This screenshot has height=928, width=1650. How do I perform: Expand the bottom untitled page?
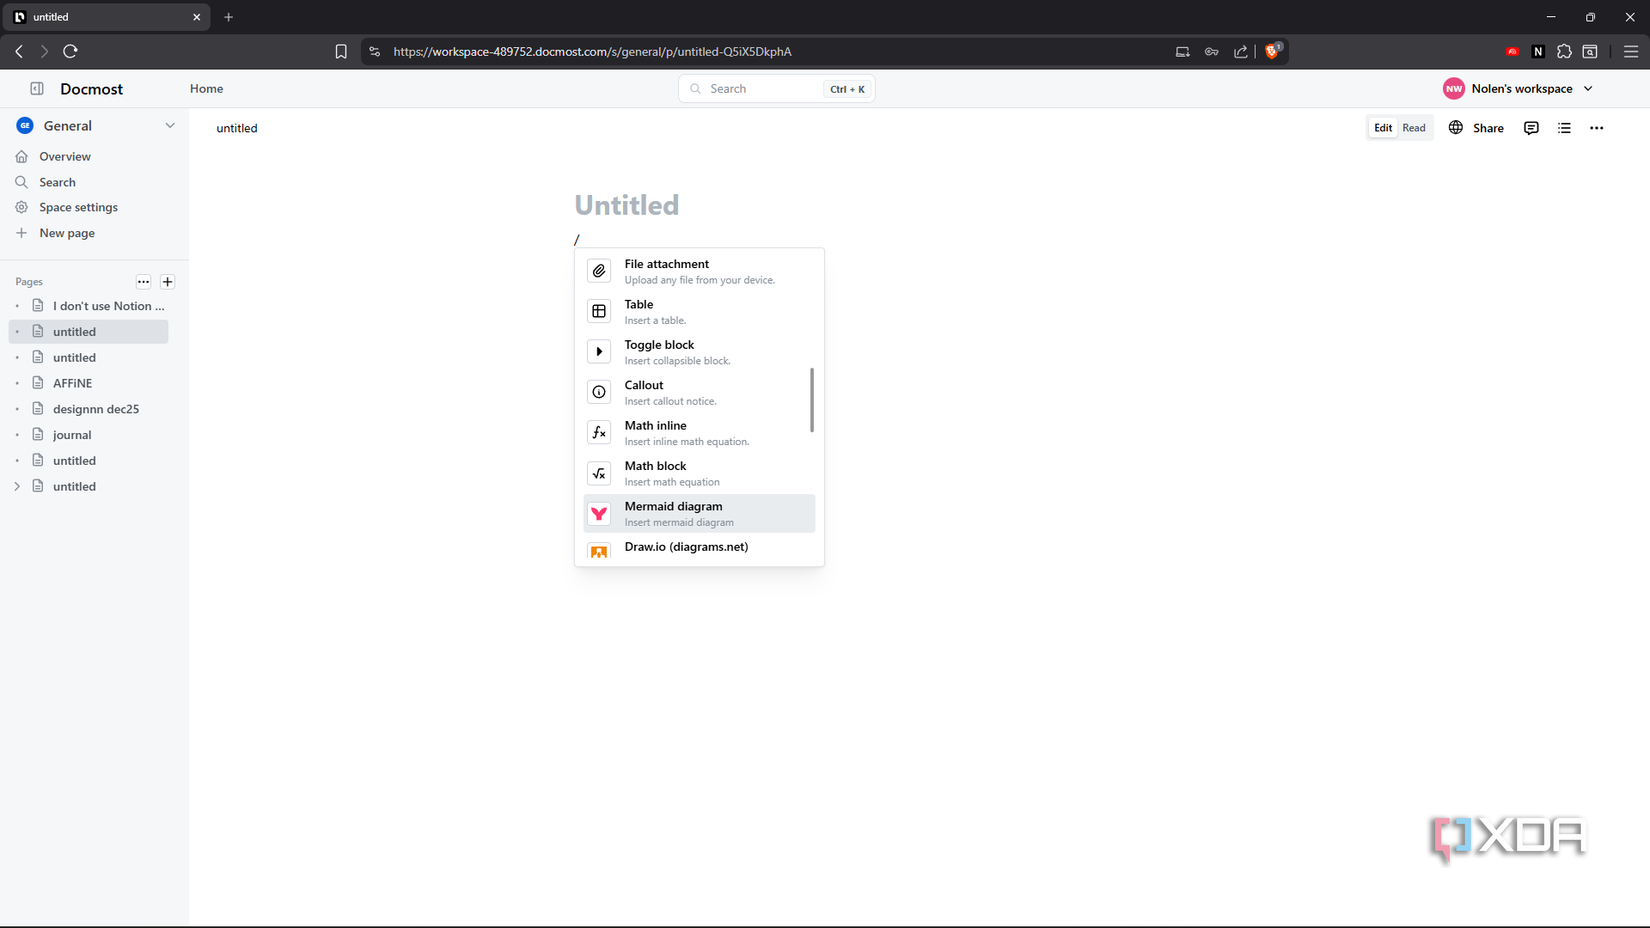point(16,486)
